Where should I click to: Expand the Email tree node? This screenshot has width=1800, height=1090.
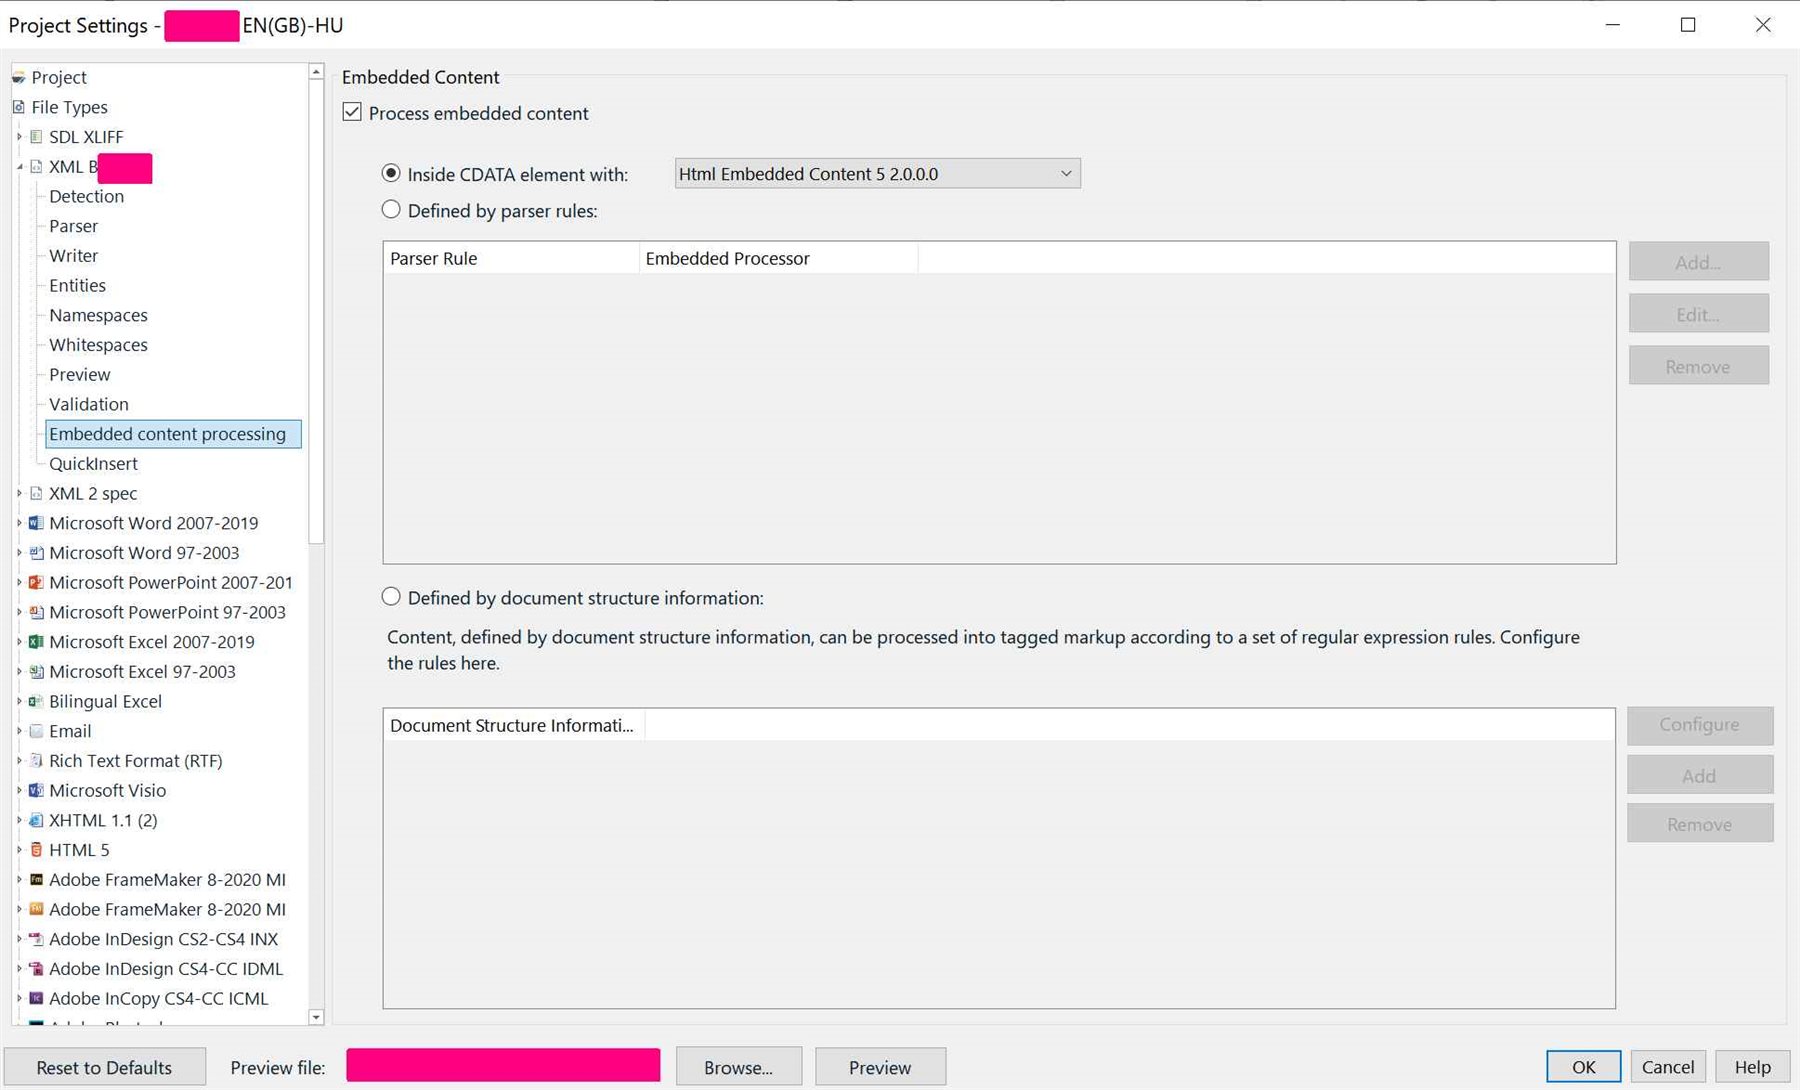[19, 731]
